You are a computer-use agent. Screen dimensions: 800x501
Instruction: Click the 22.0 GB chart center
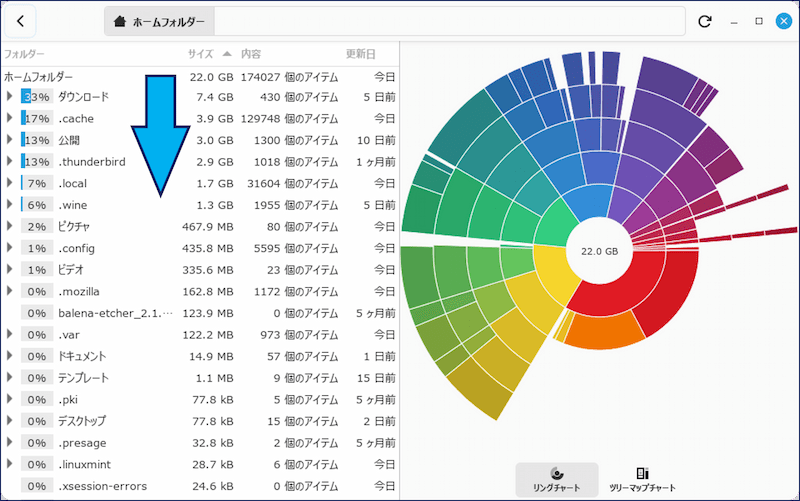click(x=599, y=252)
